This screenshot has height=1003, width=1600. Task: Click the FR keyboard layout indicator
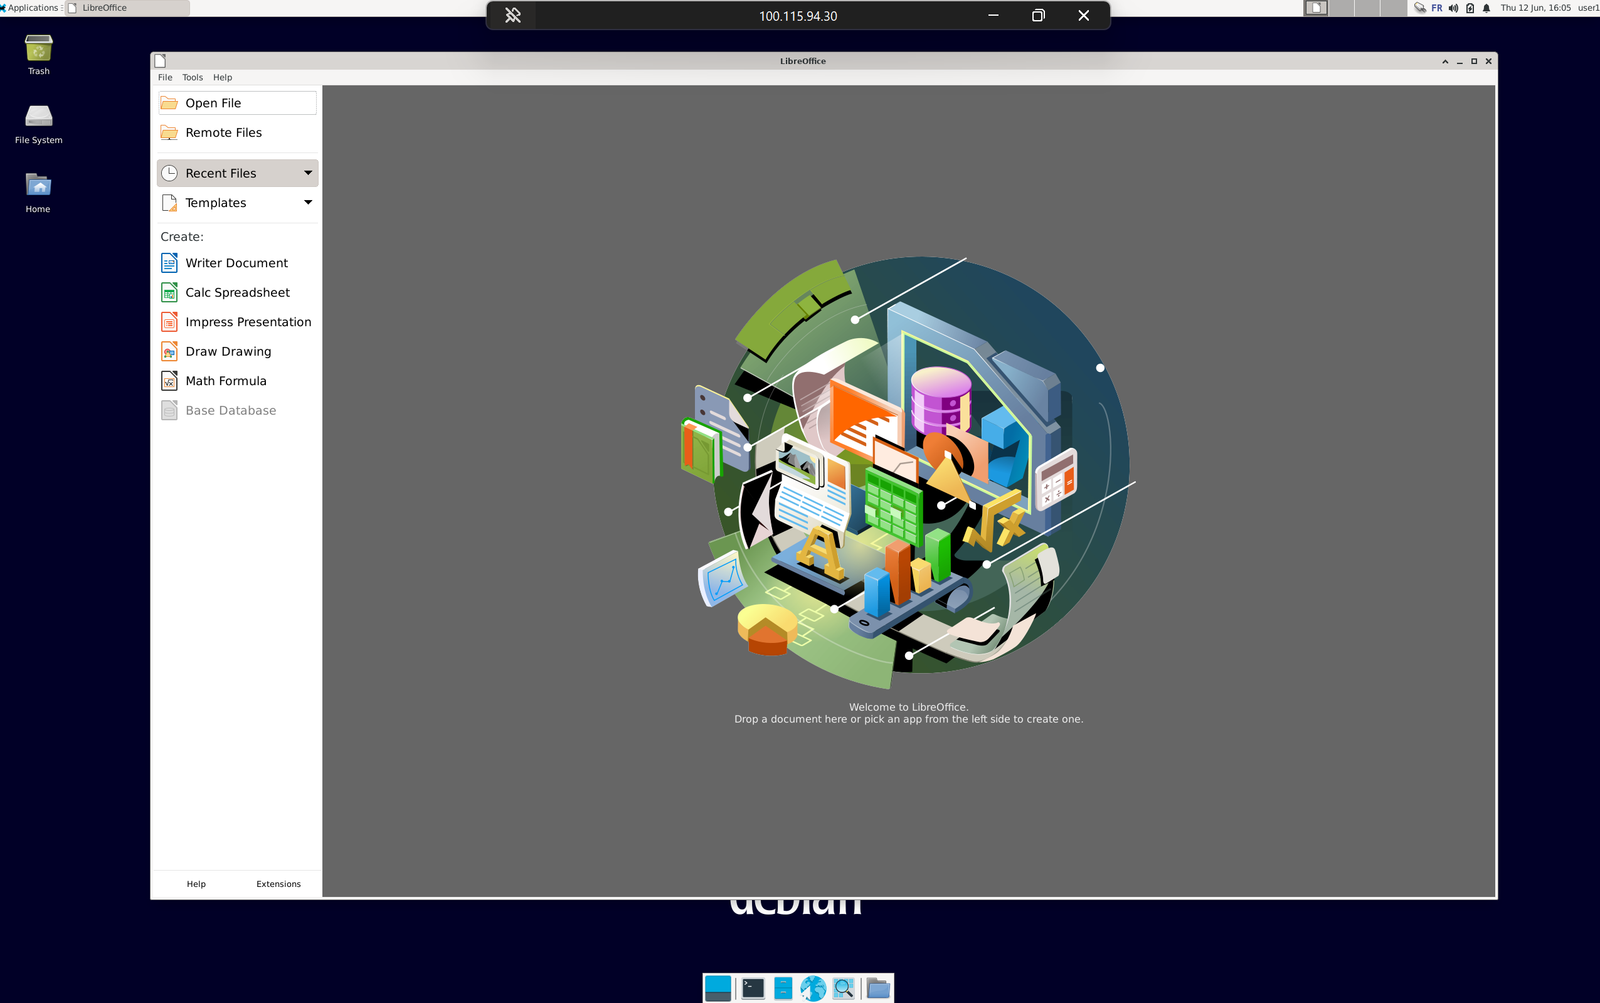click(x=1436, y=8)
